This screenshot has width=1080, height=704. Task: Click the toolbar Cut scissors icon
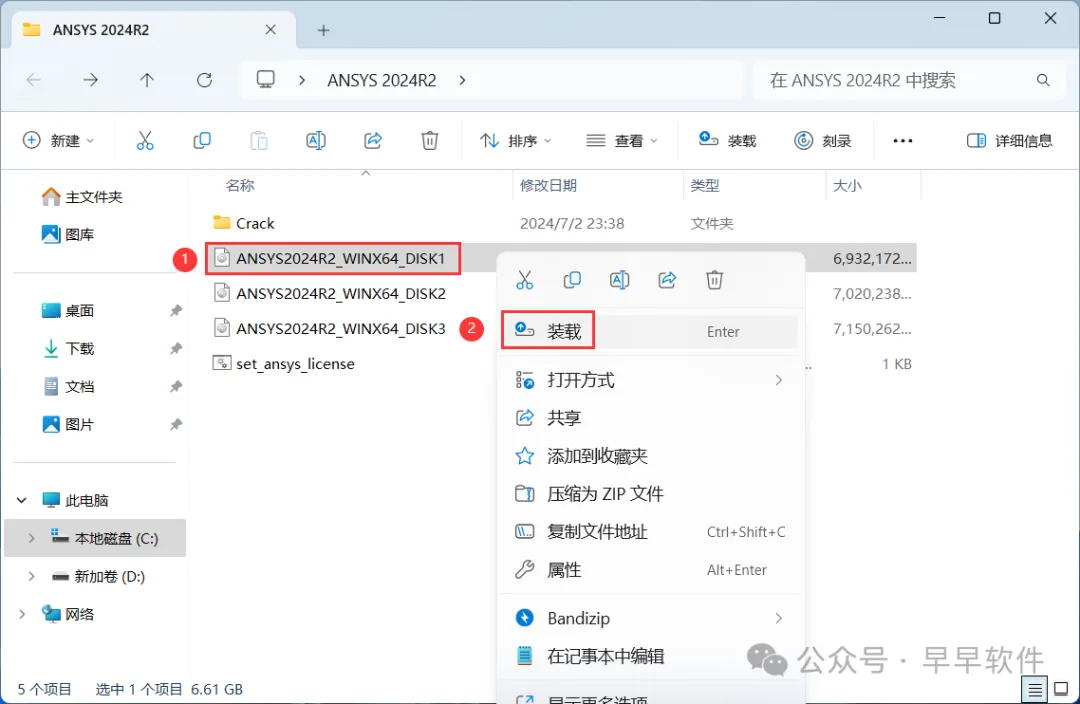point(145,141)
